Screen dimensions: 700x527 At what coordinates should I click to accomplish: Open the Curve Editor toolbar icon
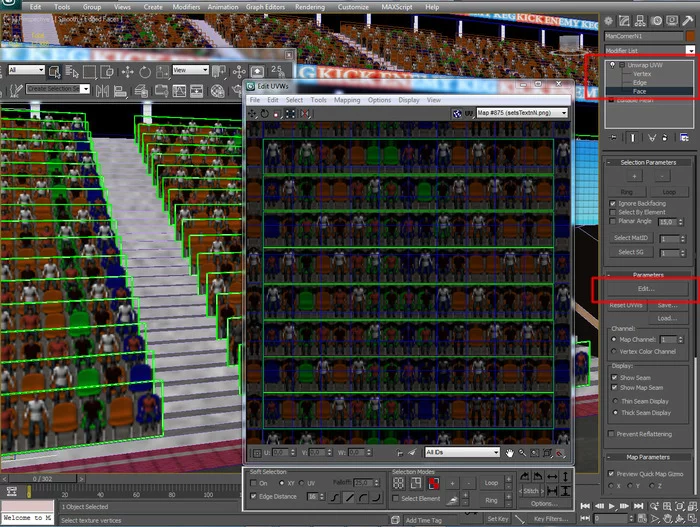(x=179, y=91)
